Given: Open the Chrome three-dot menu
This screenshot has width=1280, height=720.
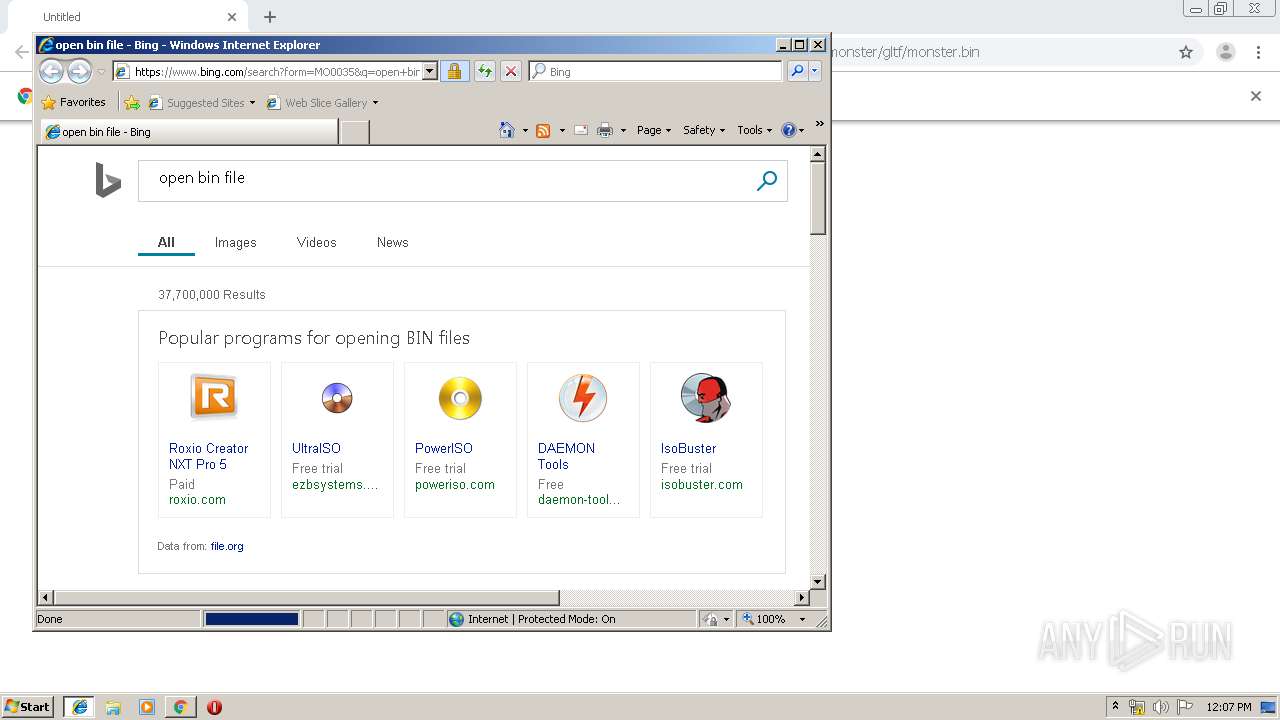Looking at the screenshot, I should pyautogui.click(x=1259, y=52).
